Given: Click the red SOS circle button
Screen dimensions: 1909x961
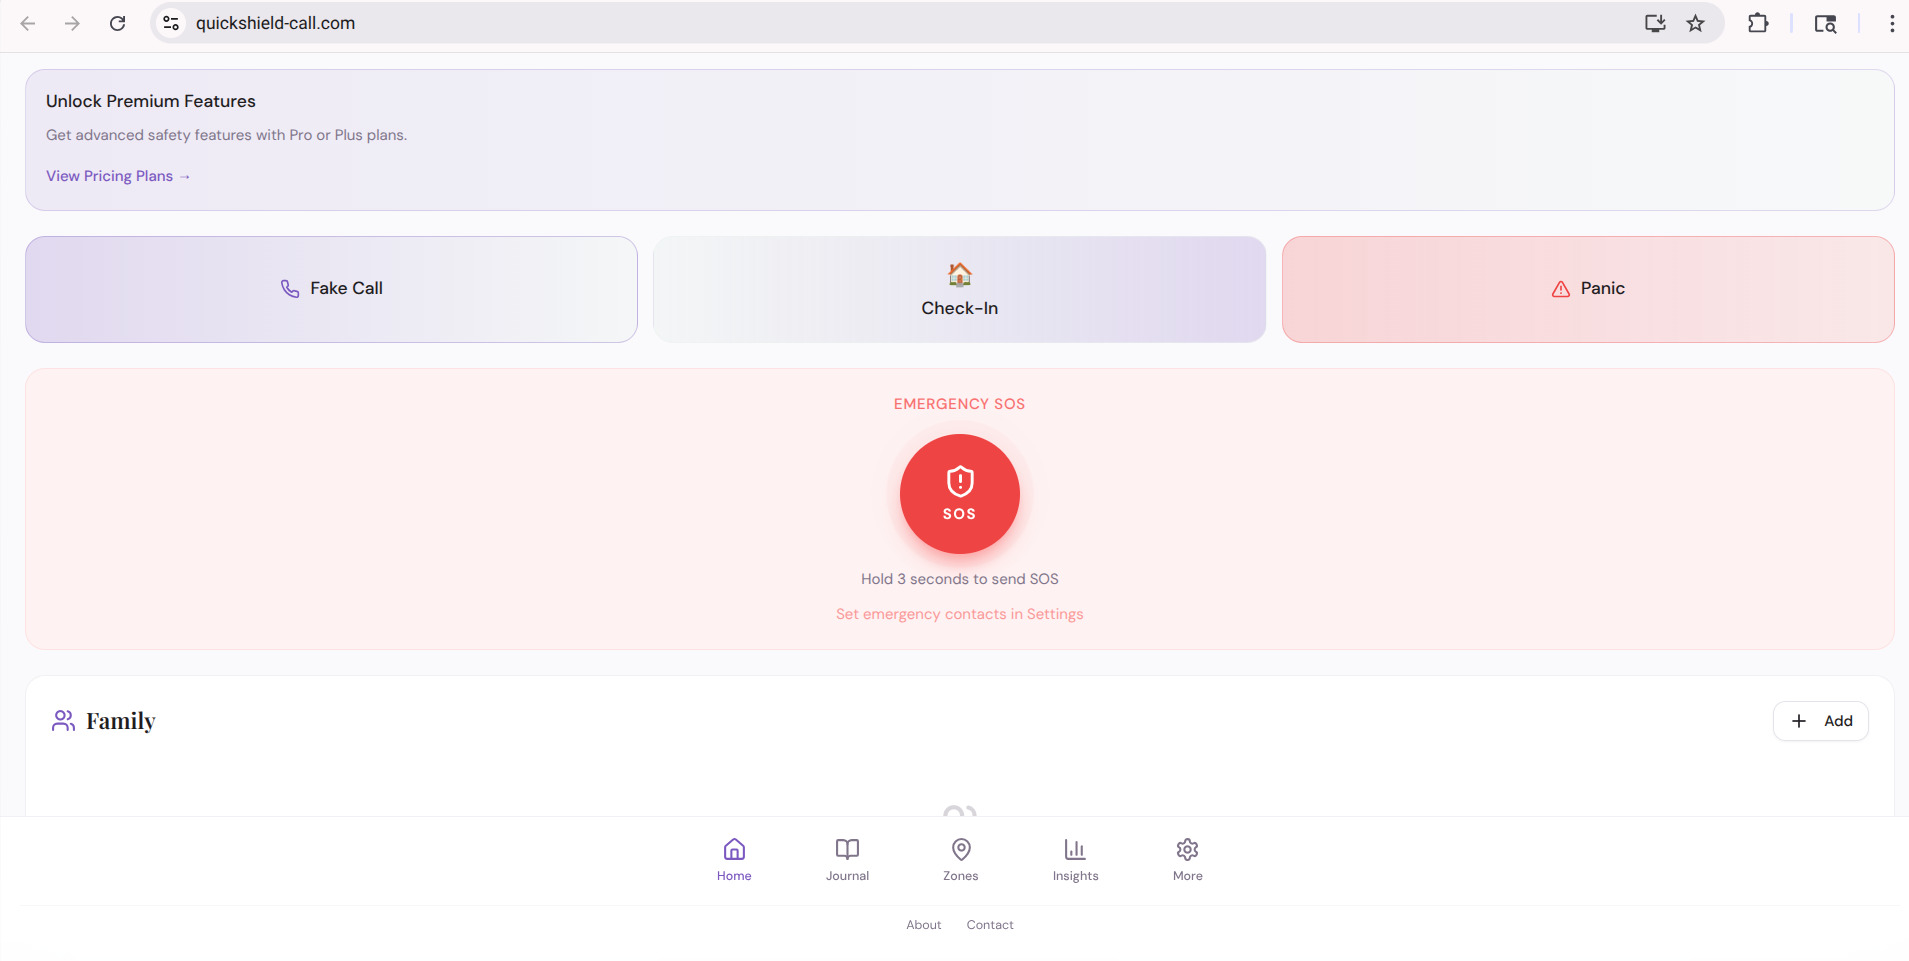Looking at the screenshot, I should click(x=960, y=494).
